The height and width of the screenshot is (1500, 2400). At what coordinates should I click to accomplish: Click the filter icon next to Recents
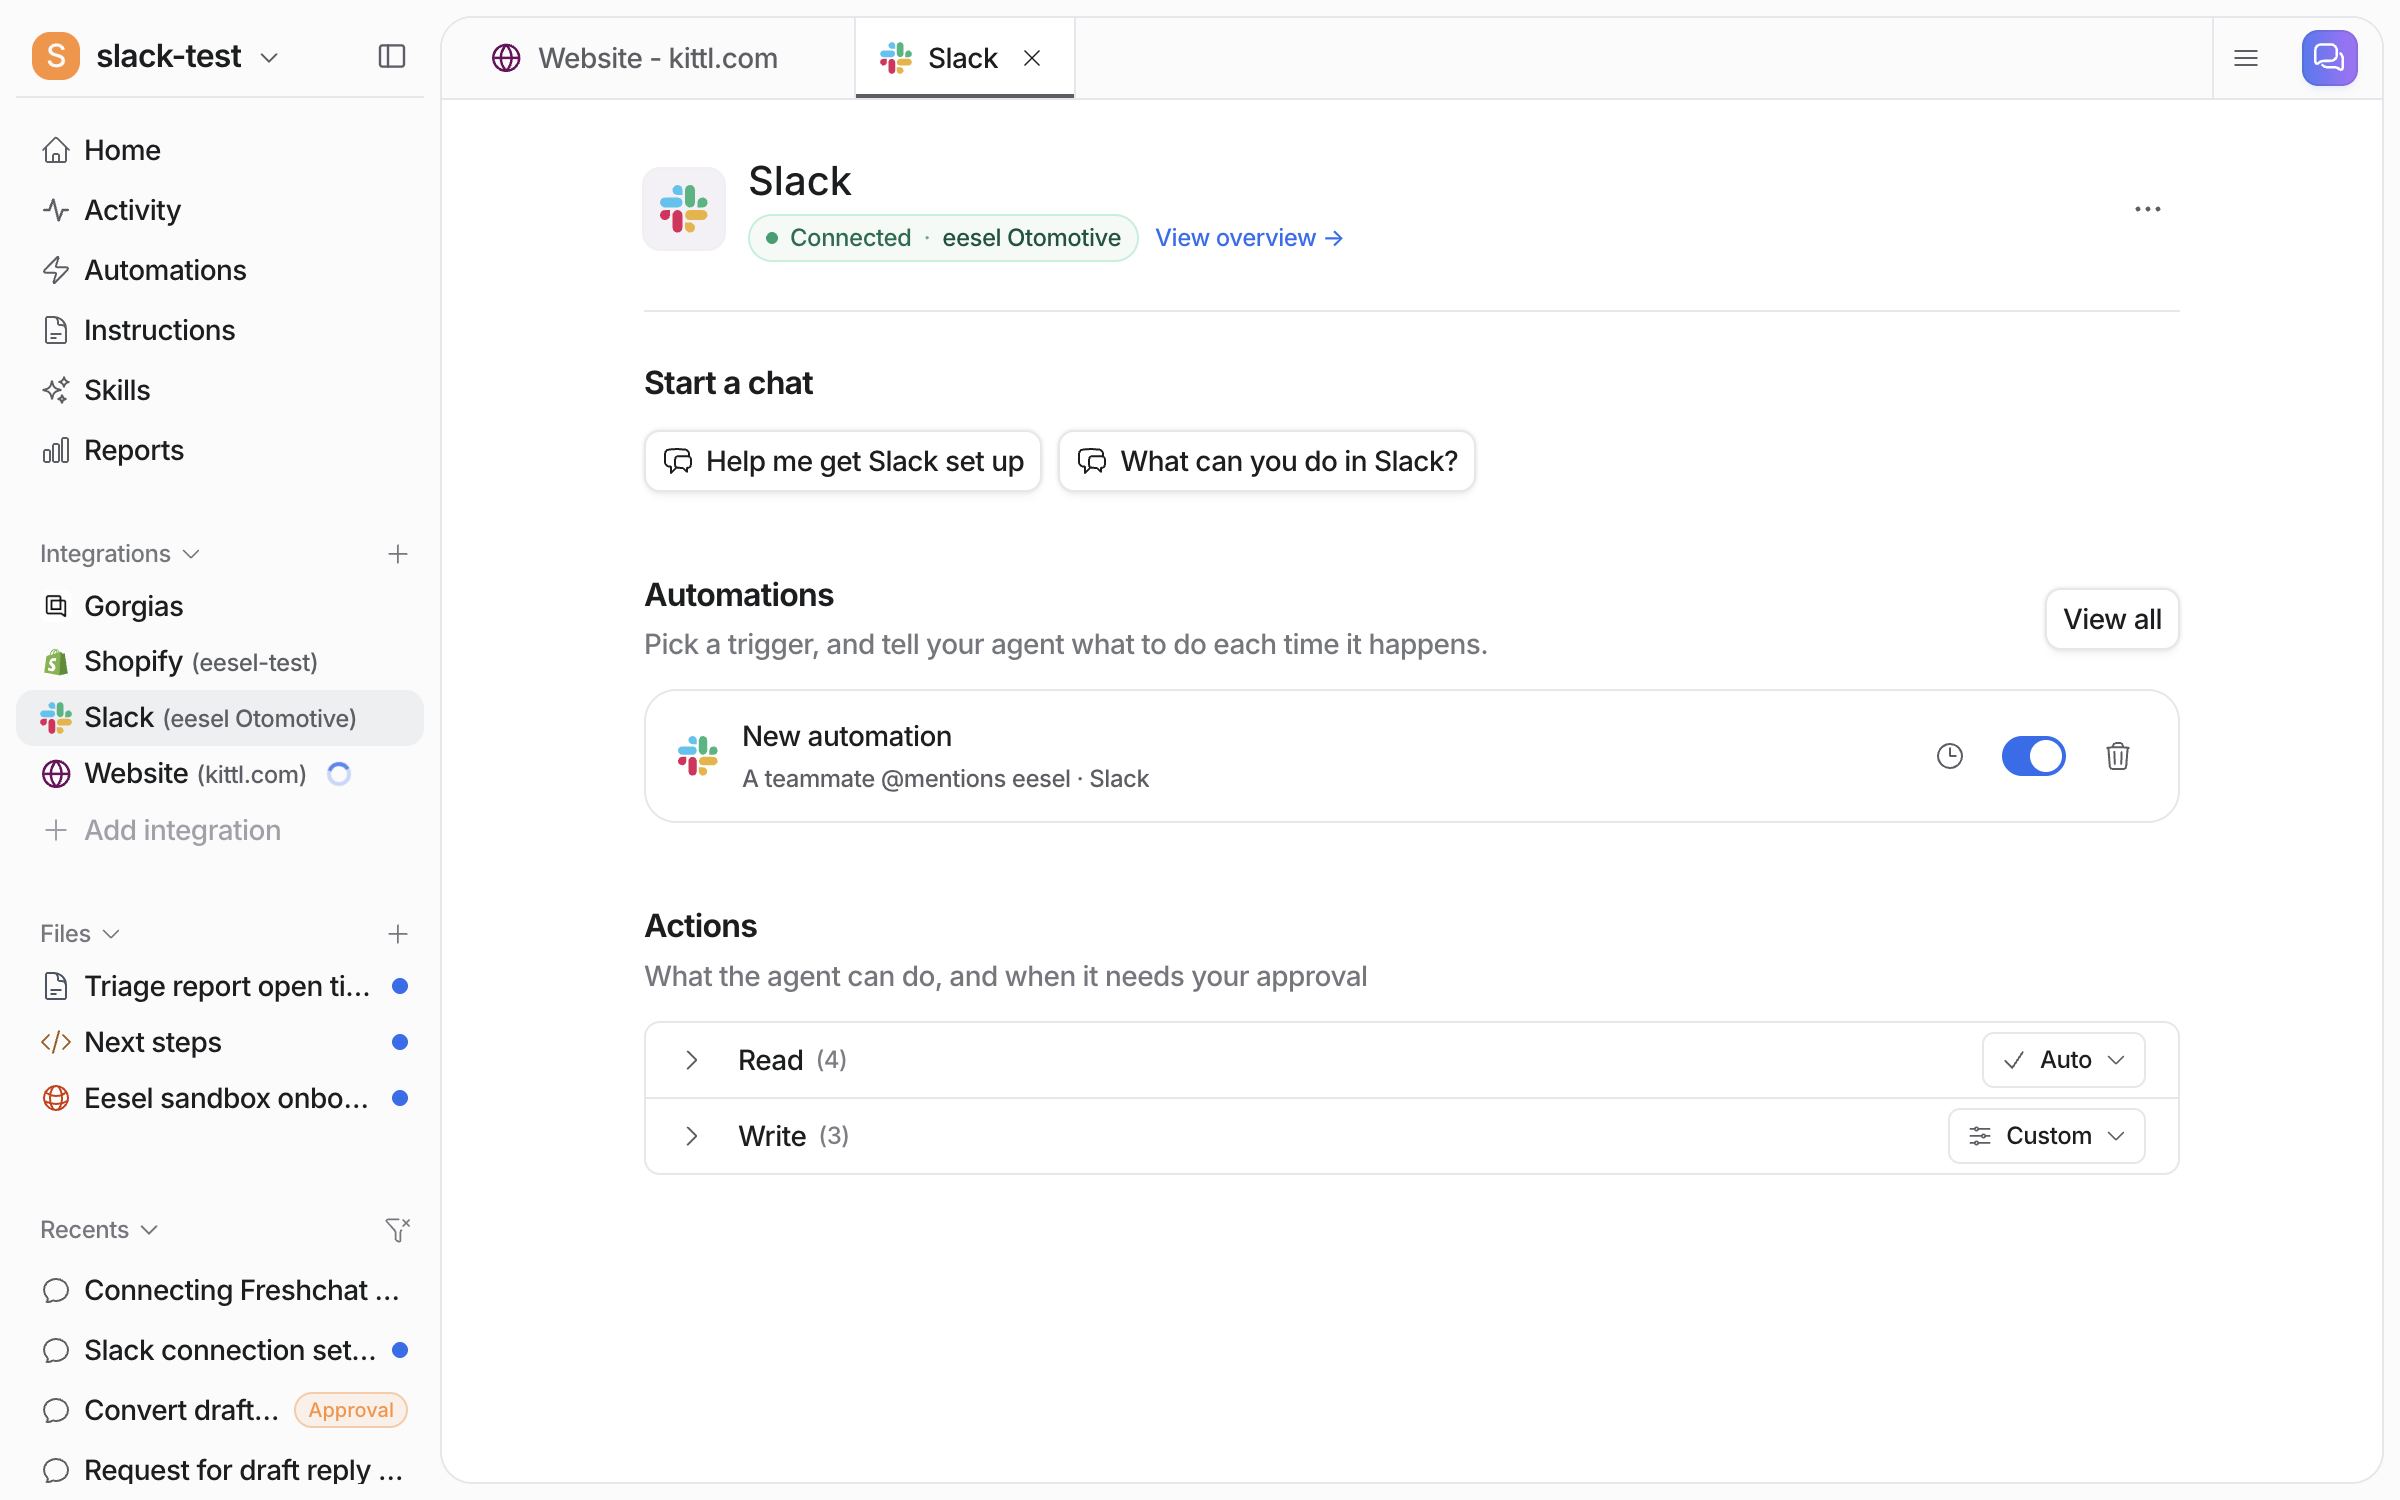(x=398, y=1230)
